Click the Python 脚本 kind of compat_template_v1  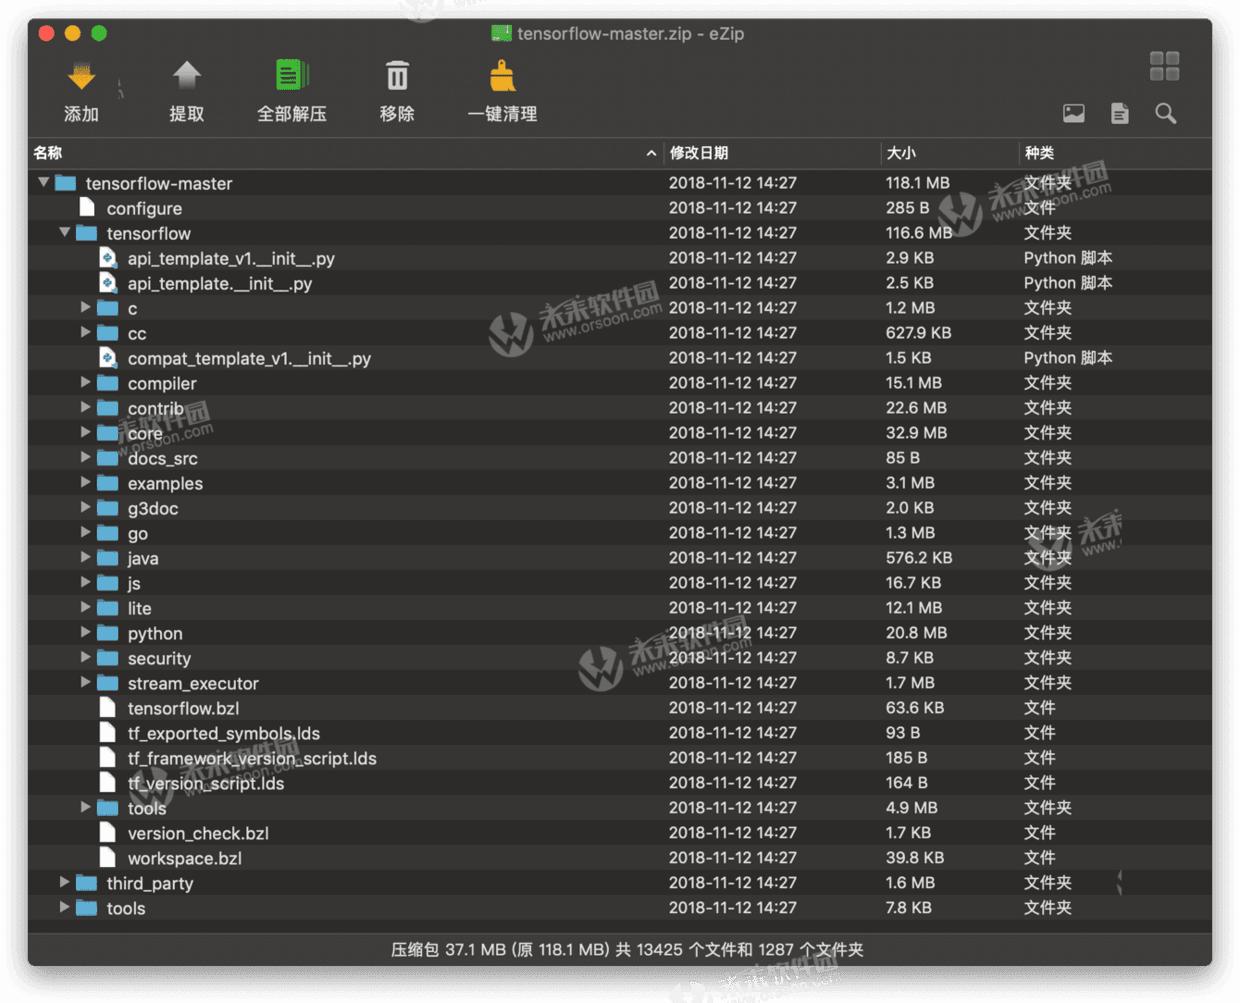tap(1068, 358)
